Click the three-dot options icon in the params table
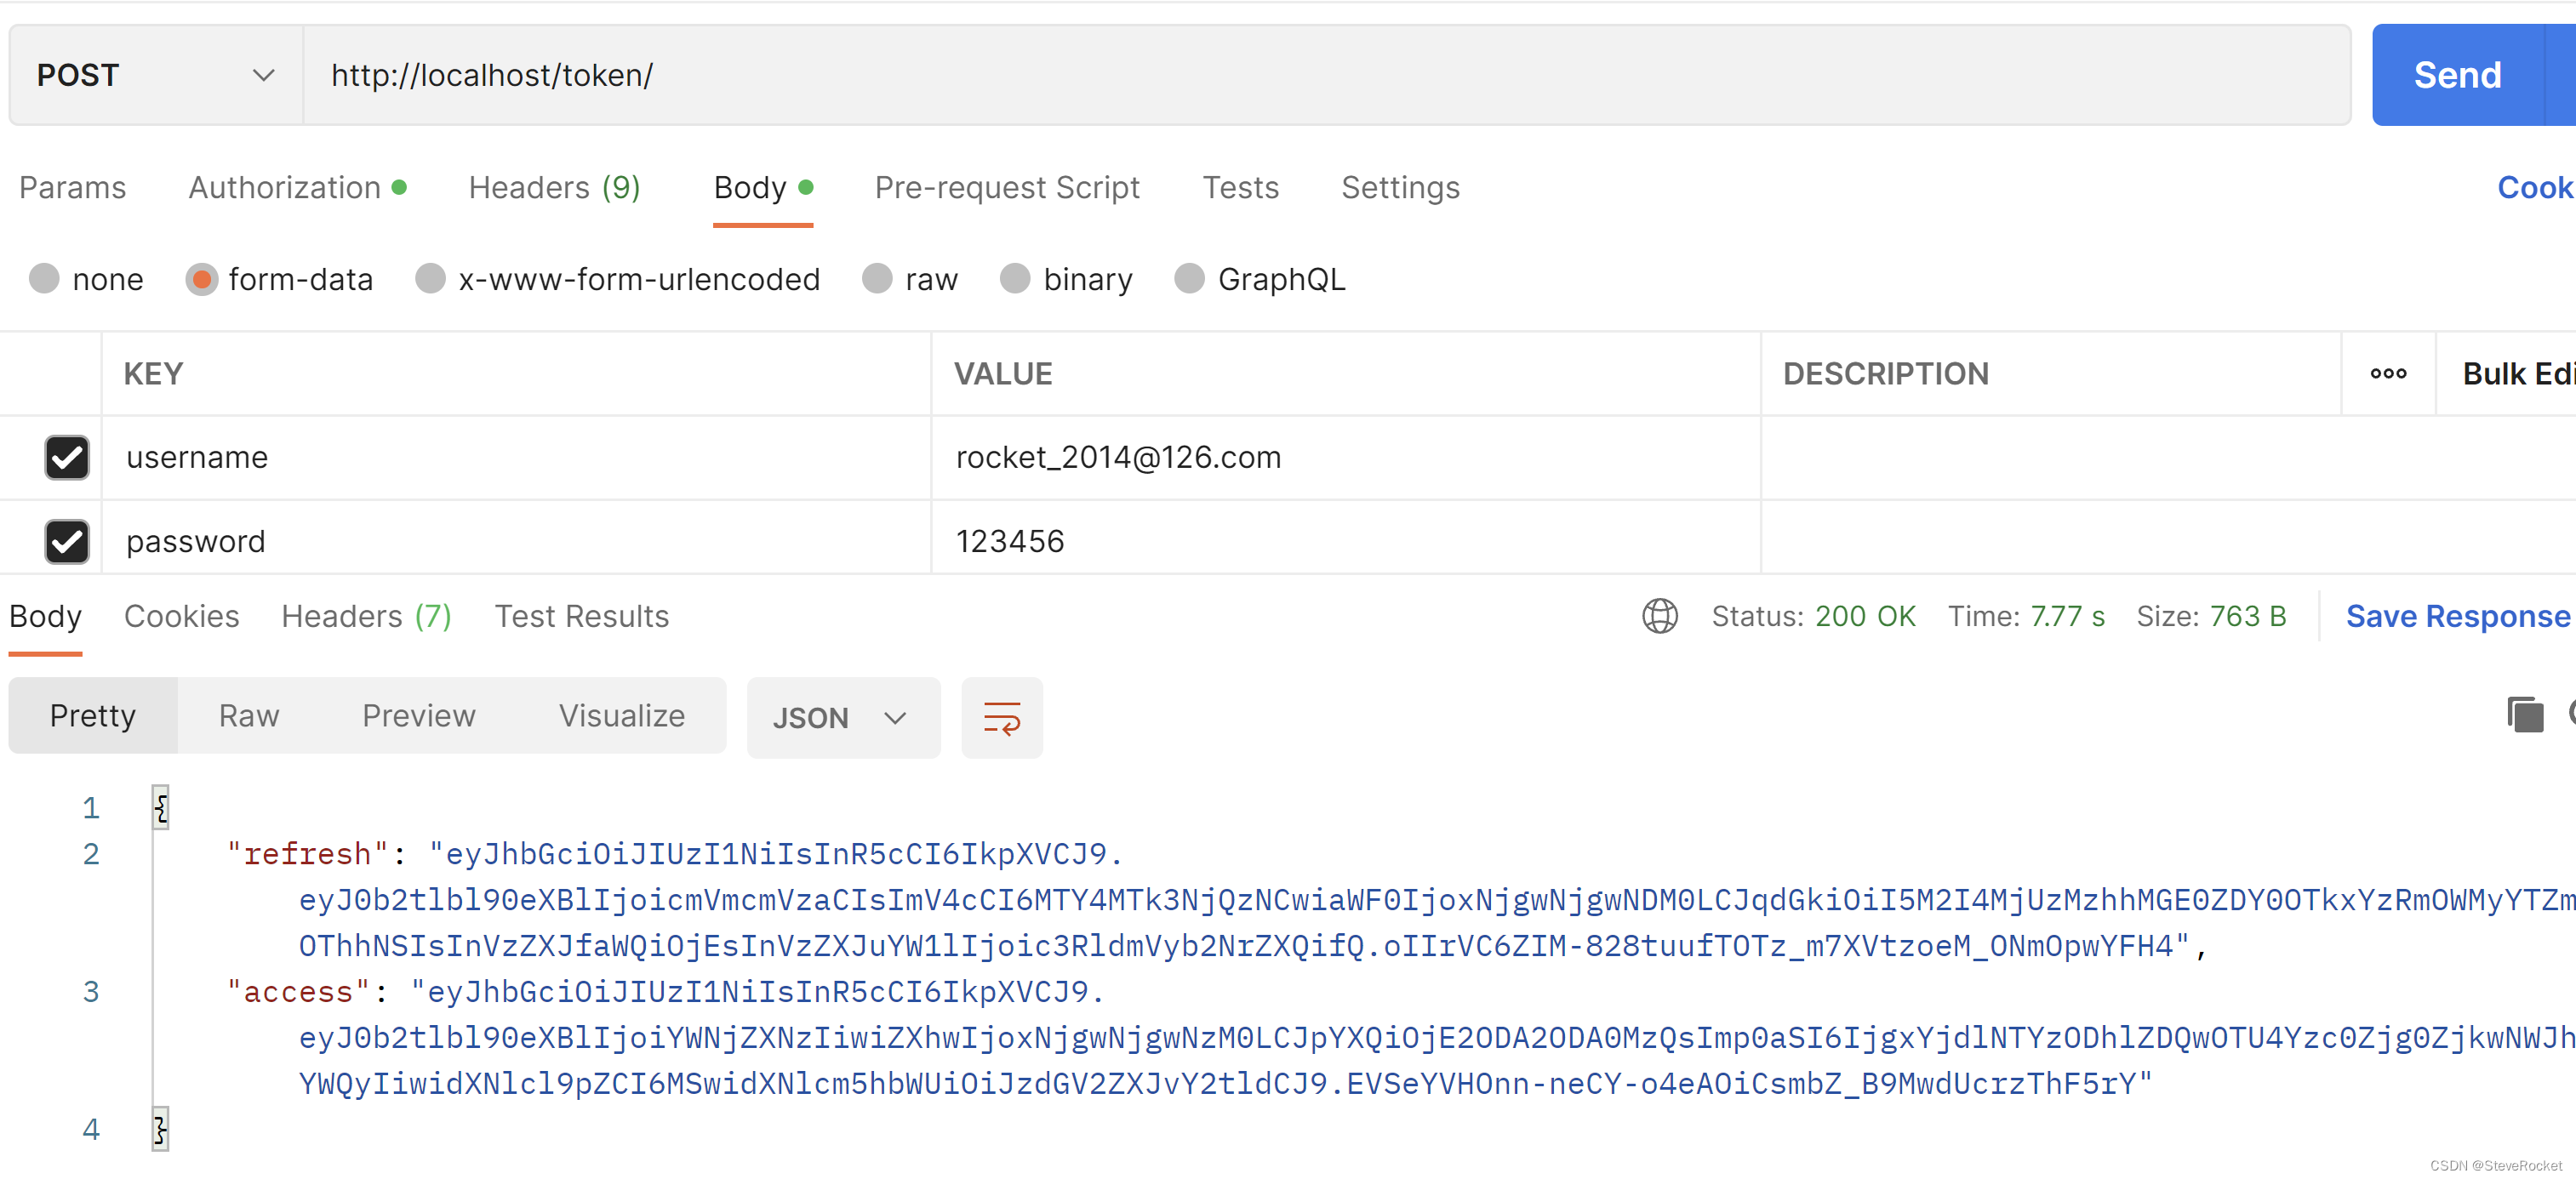The width and height of the screenshot is (2576, 1179). [x=2389, y=373]
